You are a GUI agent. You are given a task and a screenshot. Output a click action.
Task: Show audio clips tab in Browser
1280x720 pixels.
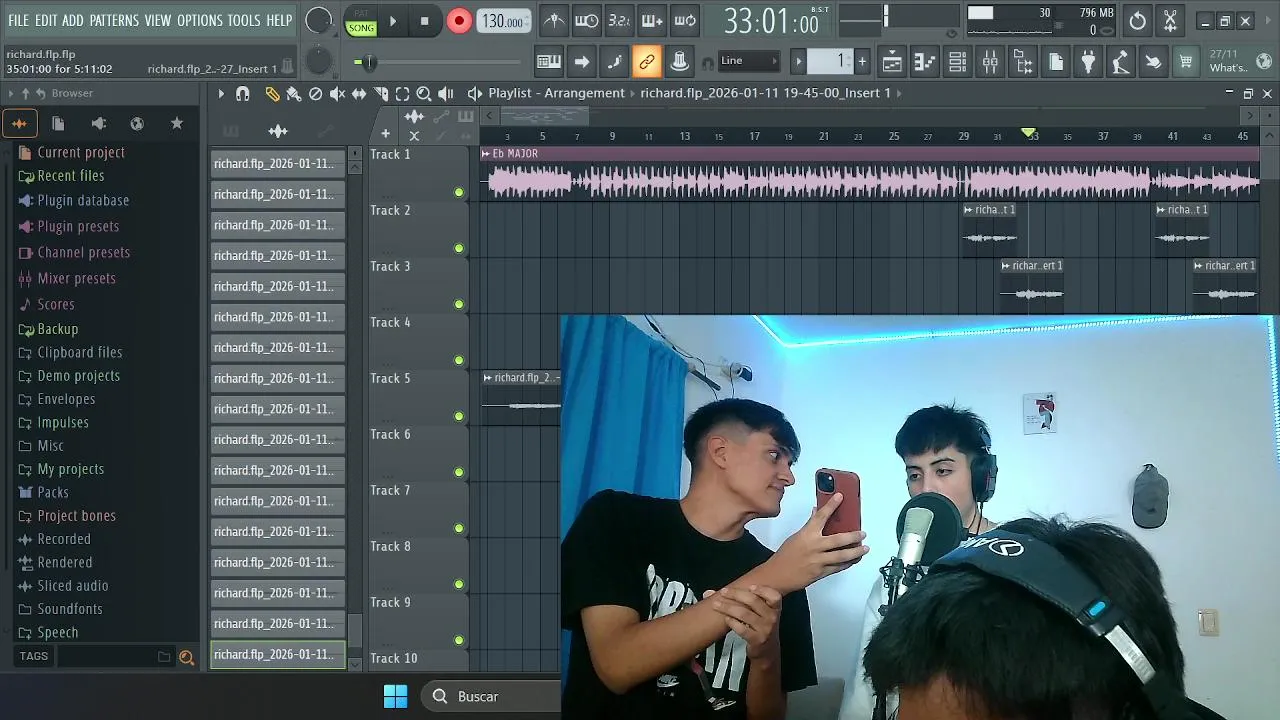(x=19, y=123)
